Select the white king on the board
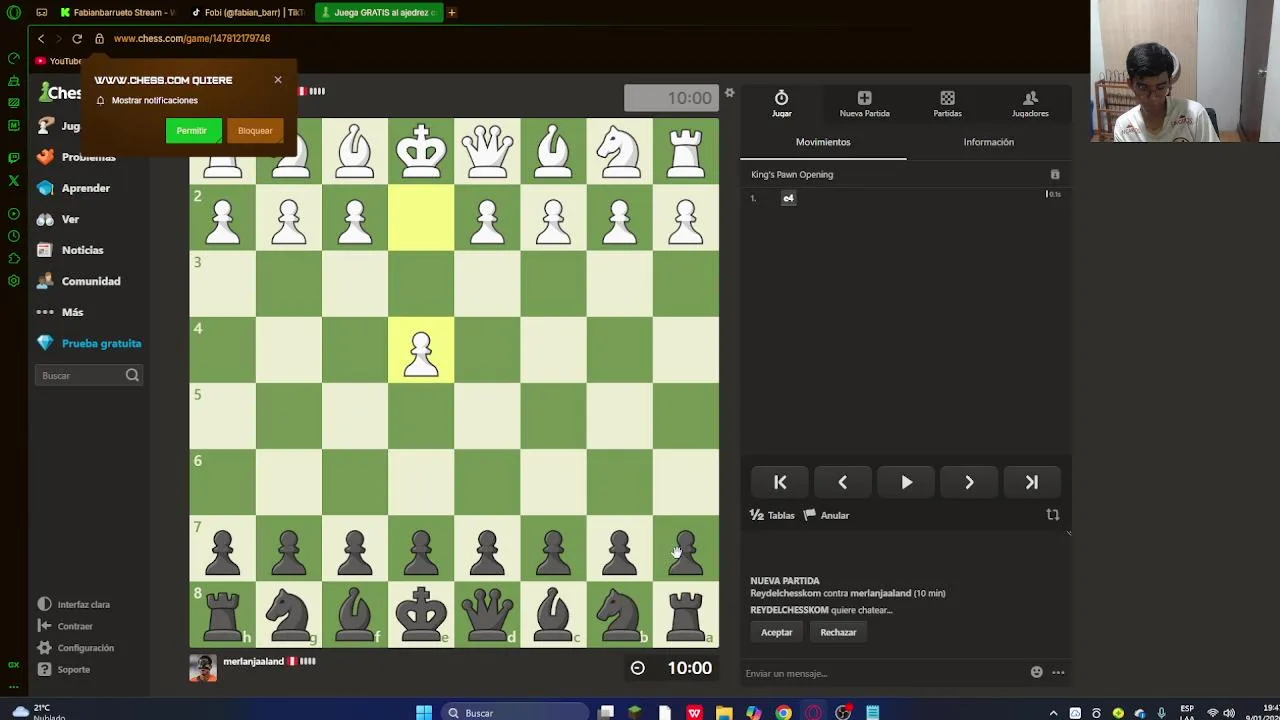The width and height of the screenshot is (1280, 720). 421,151
